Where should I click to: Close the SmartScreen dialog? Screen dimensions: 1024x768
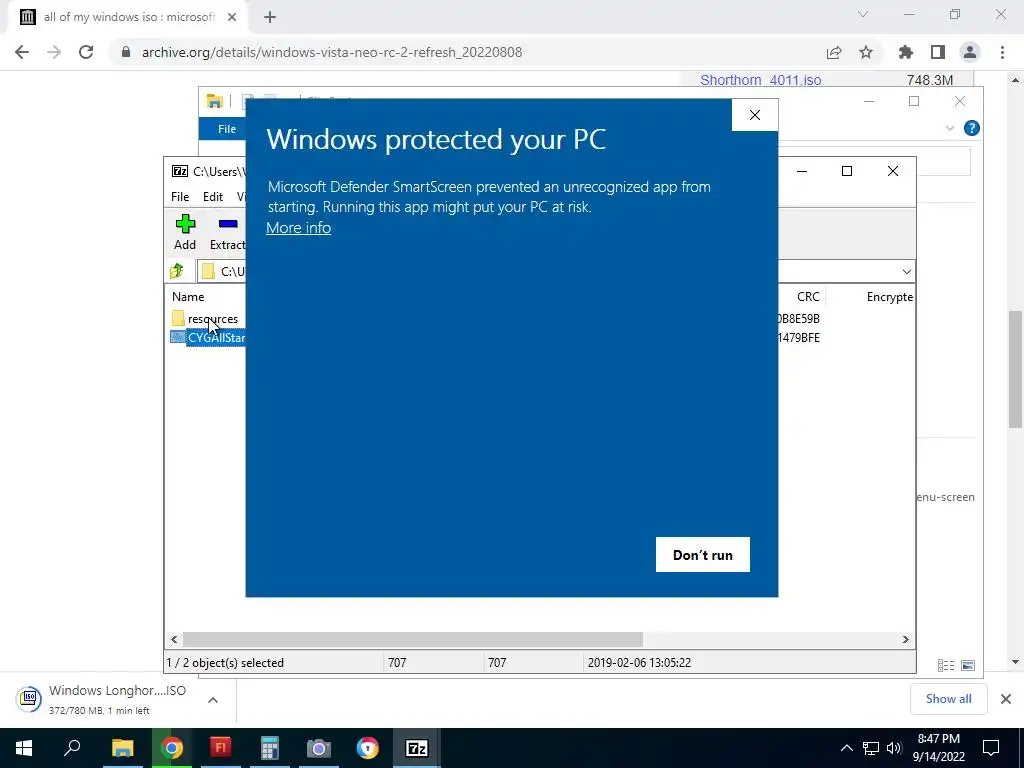pos(755,115)
